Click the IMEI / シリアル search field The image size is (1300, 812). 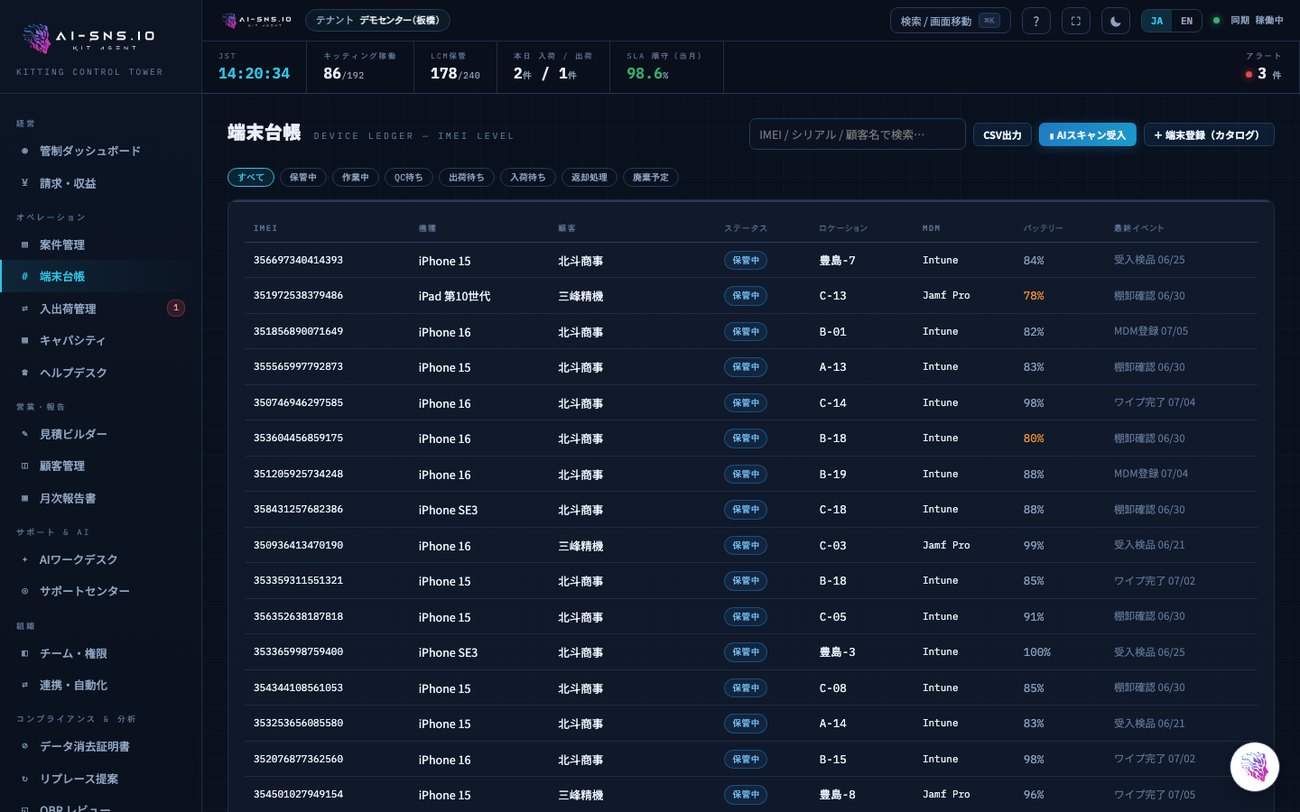[x=857, y=134]
